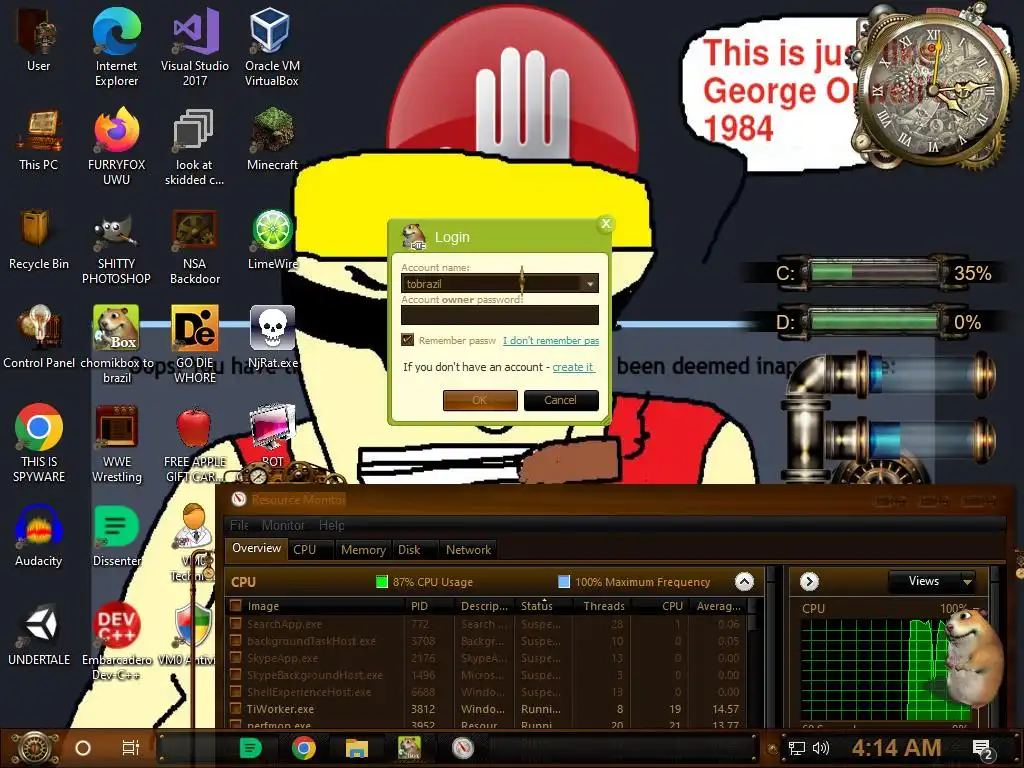Check the ShellExperienceHost.exe checkbox
The height and width of the screenshot is (768, 1024).
pos(236,692)
